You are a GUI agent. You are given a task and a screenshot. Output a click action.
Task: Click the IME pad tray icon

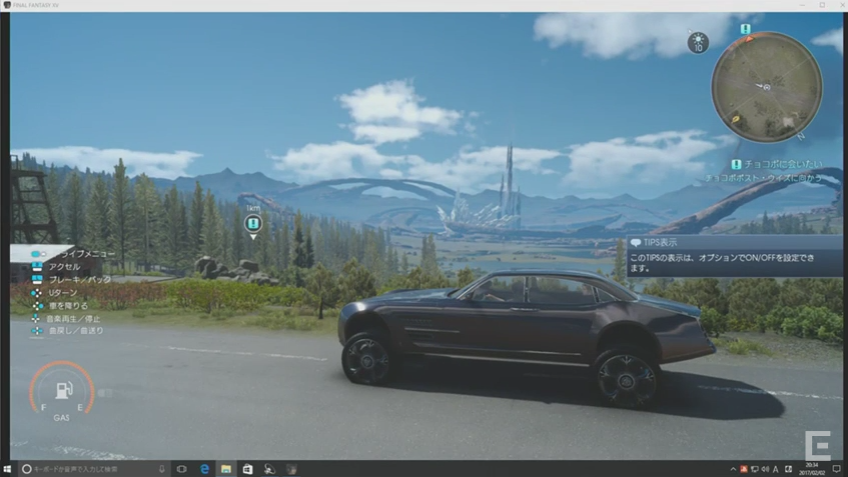pos(789,469)
